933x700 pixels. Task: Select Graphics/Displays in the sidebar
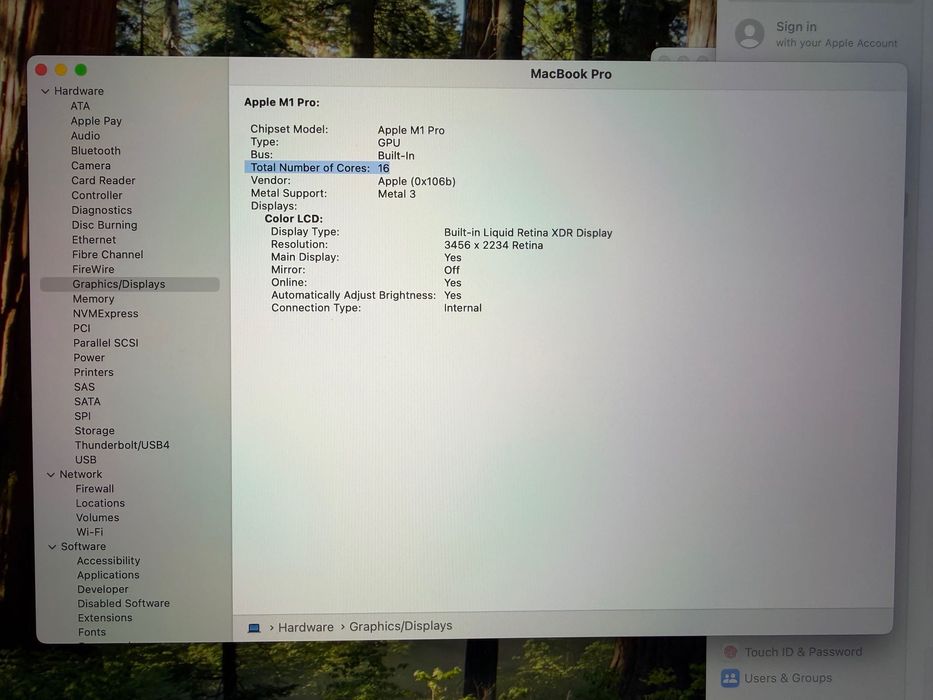pos(130,285)
